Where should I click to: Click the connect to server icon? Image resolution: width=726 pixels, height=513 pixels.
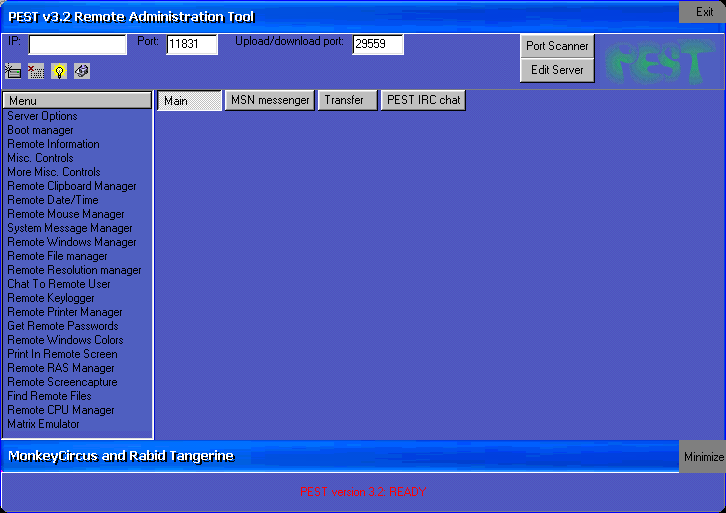[x=13, y=71]
